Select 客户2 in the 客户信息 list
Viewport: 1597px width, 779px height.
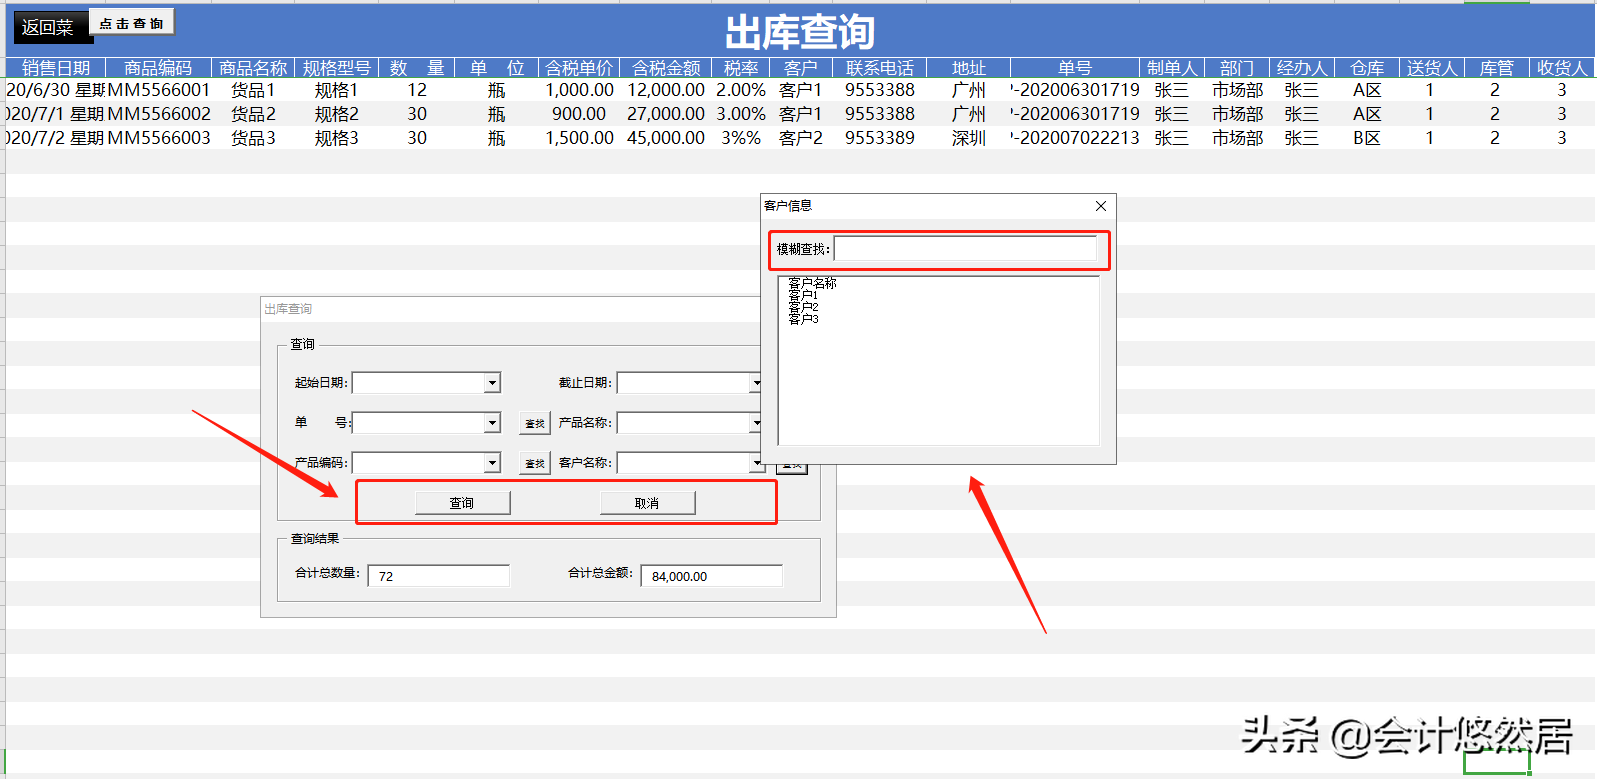coord(803,308)
